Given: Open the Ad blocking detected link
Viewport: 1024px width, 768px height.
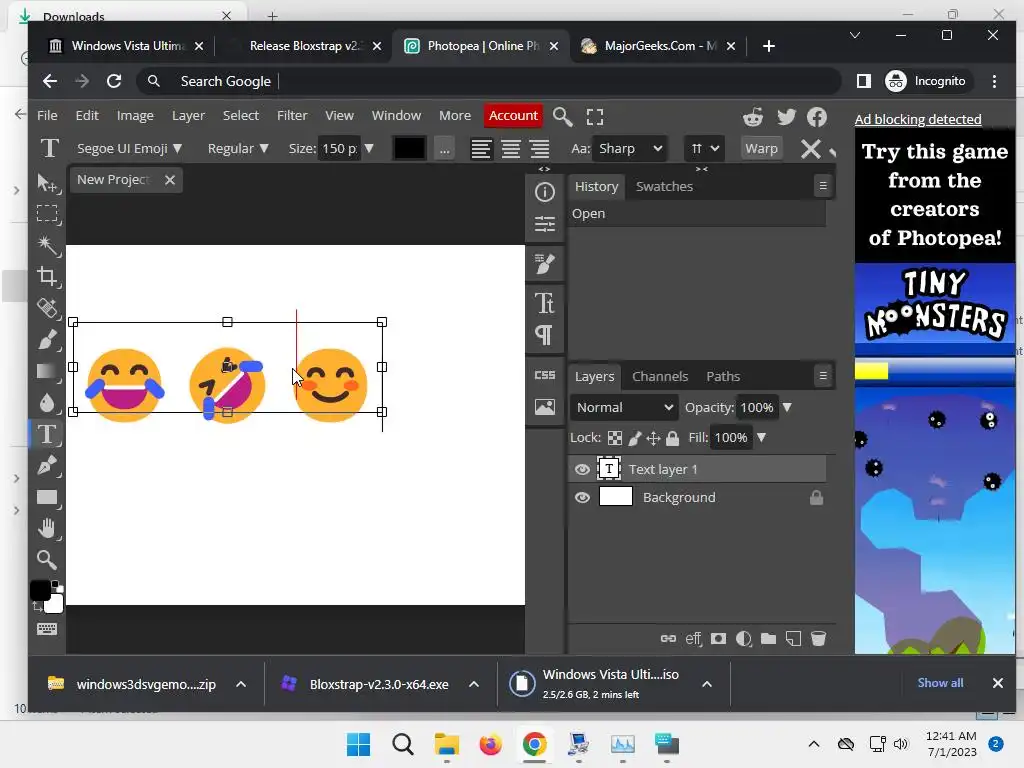Looking at the screenshot, I should click(918, 120).
